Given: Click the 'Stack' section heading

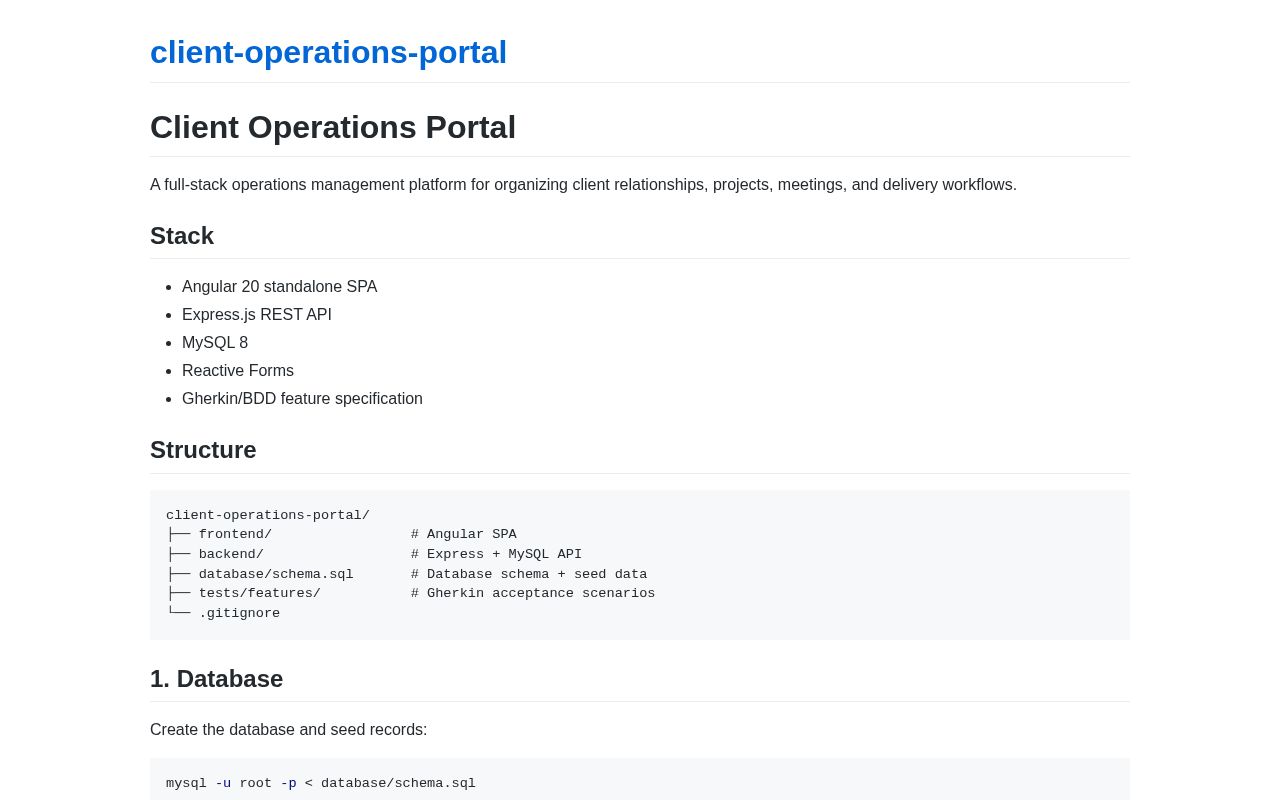Looking at the screenshot, I should (182, 236).
